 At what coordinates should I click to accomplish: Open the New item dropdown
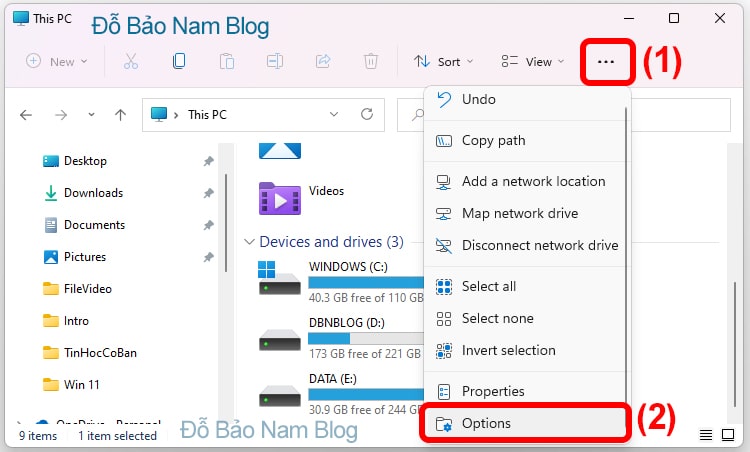[56, 62]
